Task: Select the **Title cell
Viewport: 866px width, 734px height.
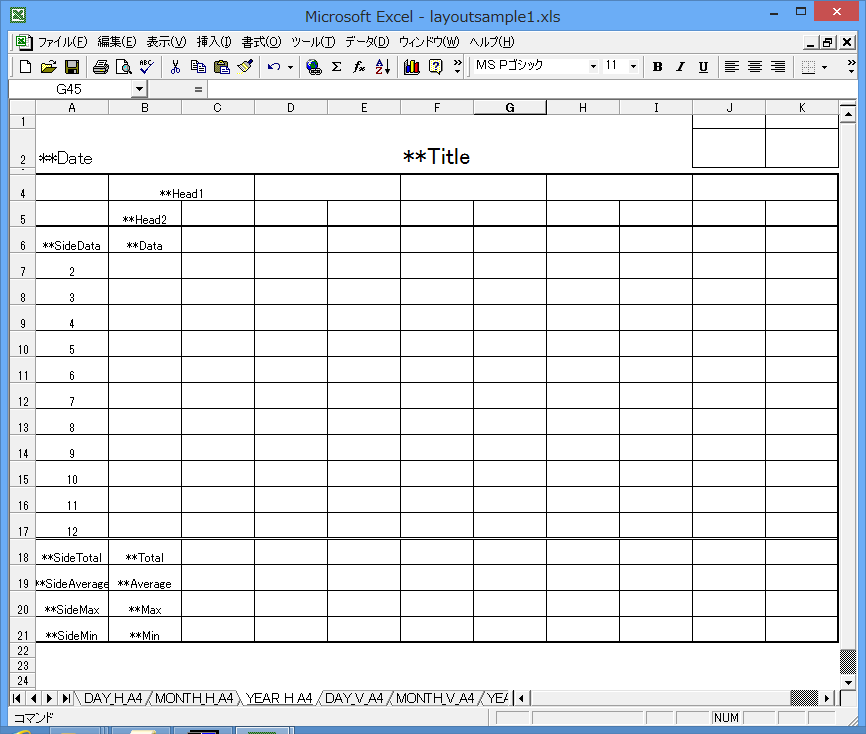Action: tap(436, 157)
